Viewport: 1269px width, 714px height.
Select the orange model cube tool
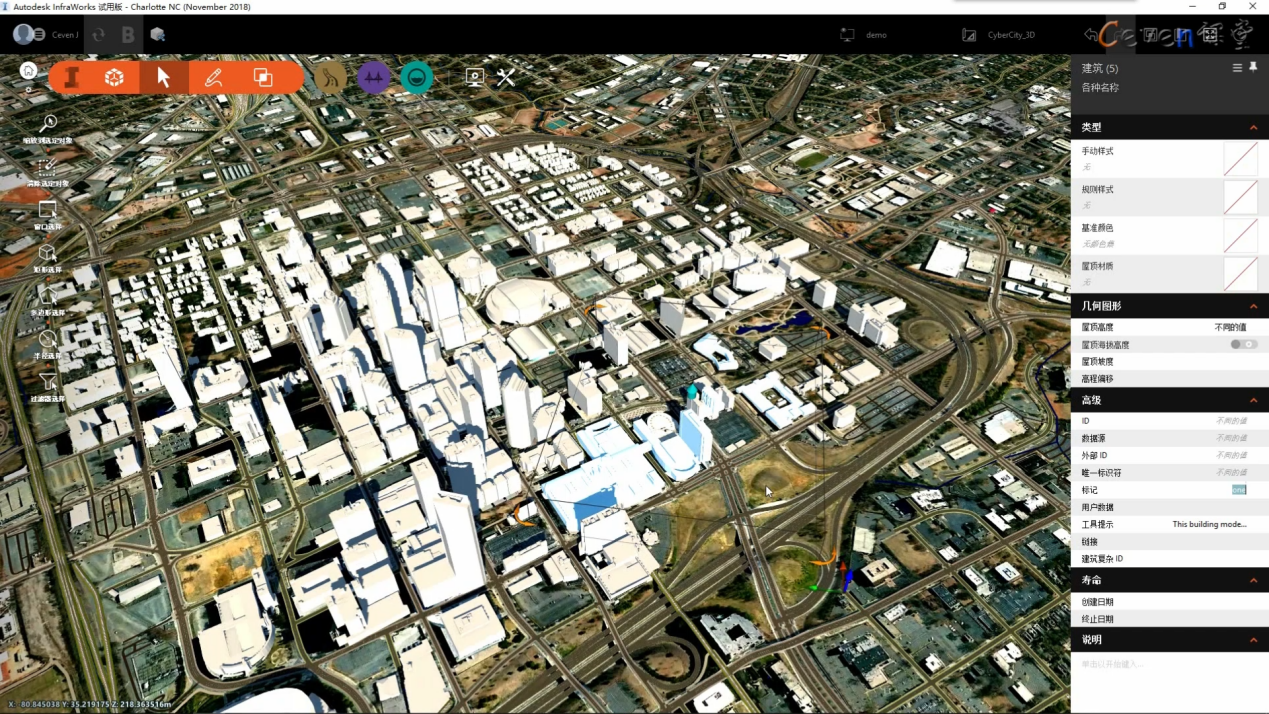[115, 78]
